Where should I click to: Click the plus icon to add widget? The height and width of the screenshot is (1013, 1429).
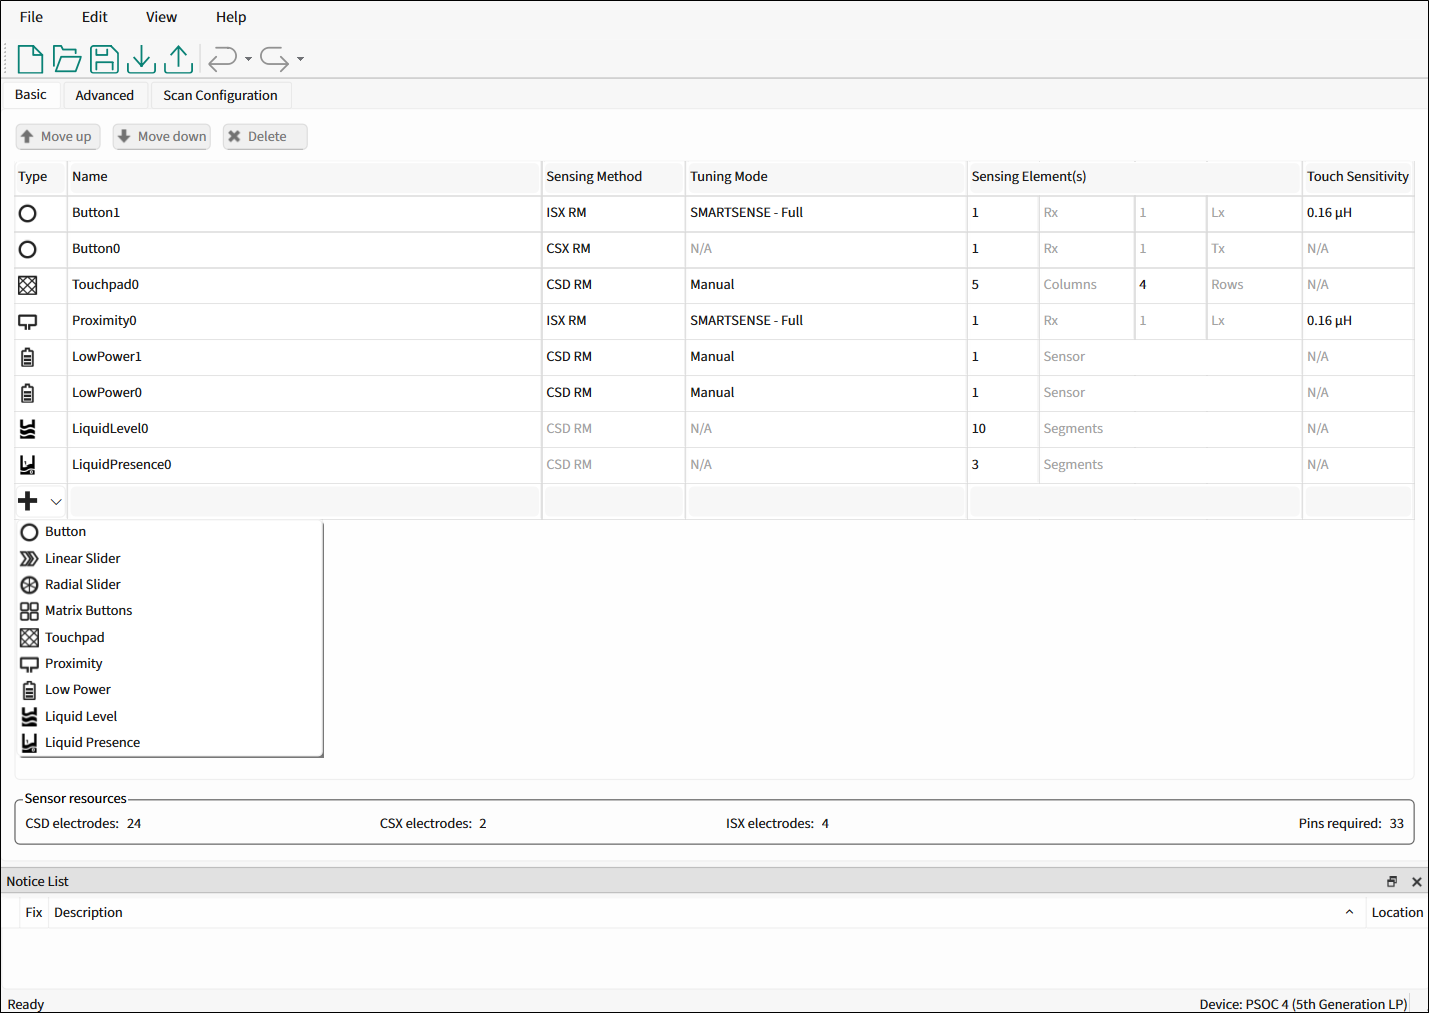pyautogui.click(x=28, y=501)
